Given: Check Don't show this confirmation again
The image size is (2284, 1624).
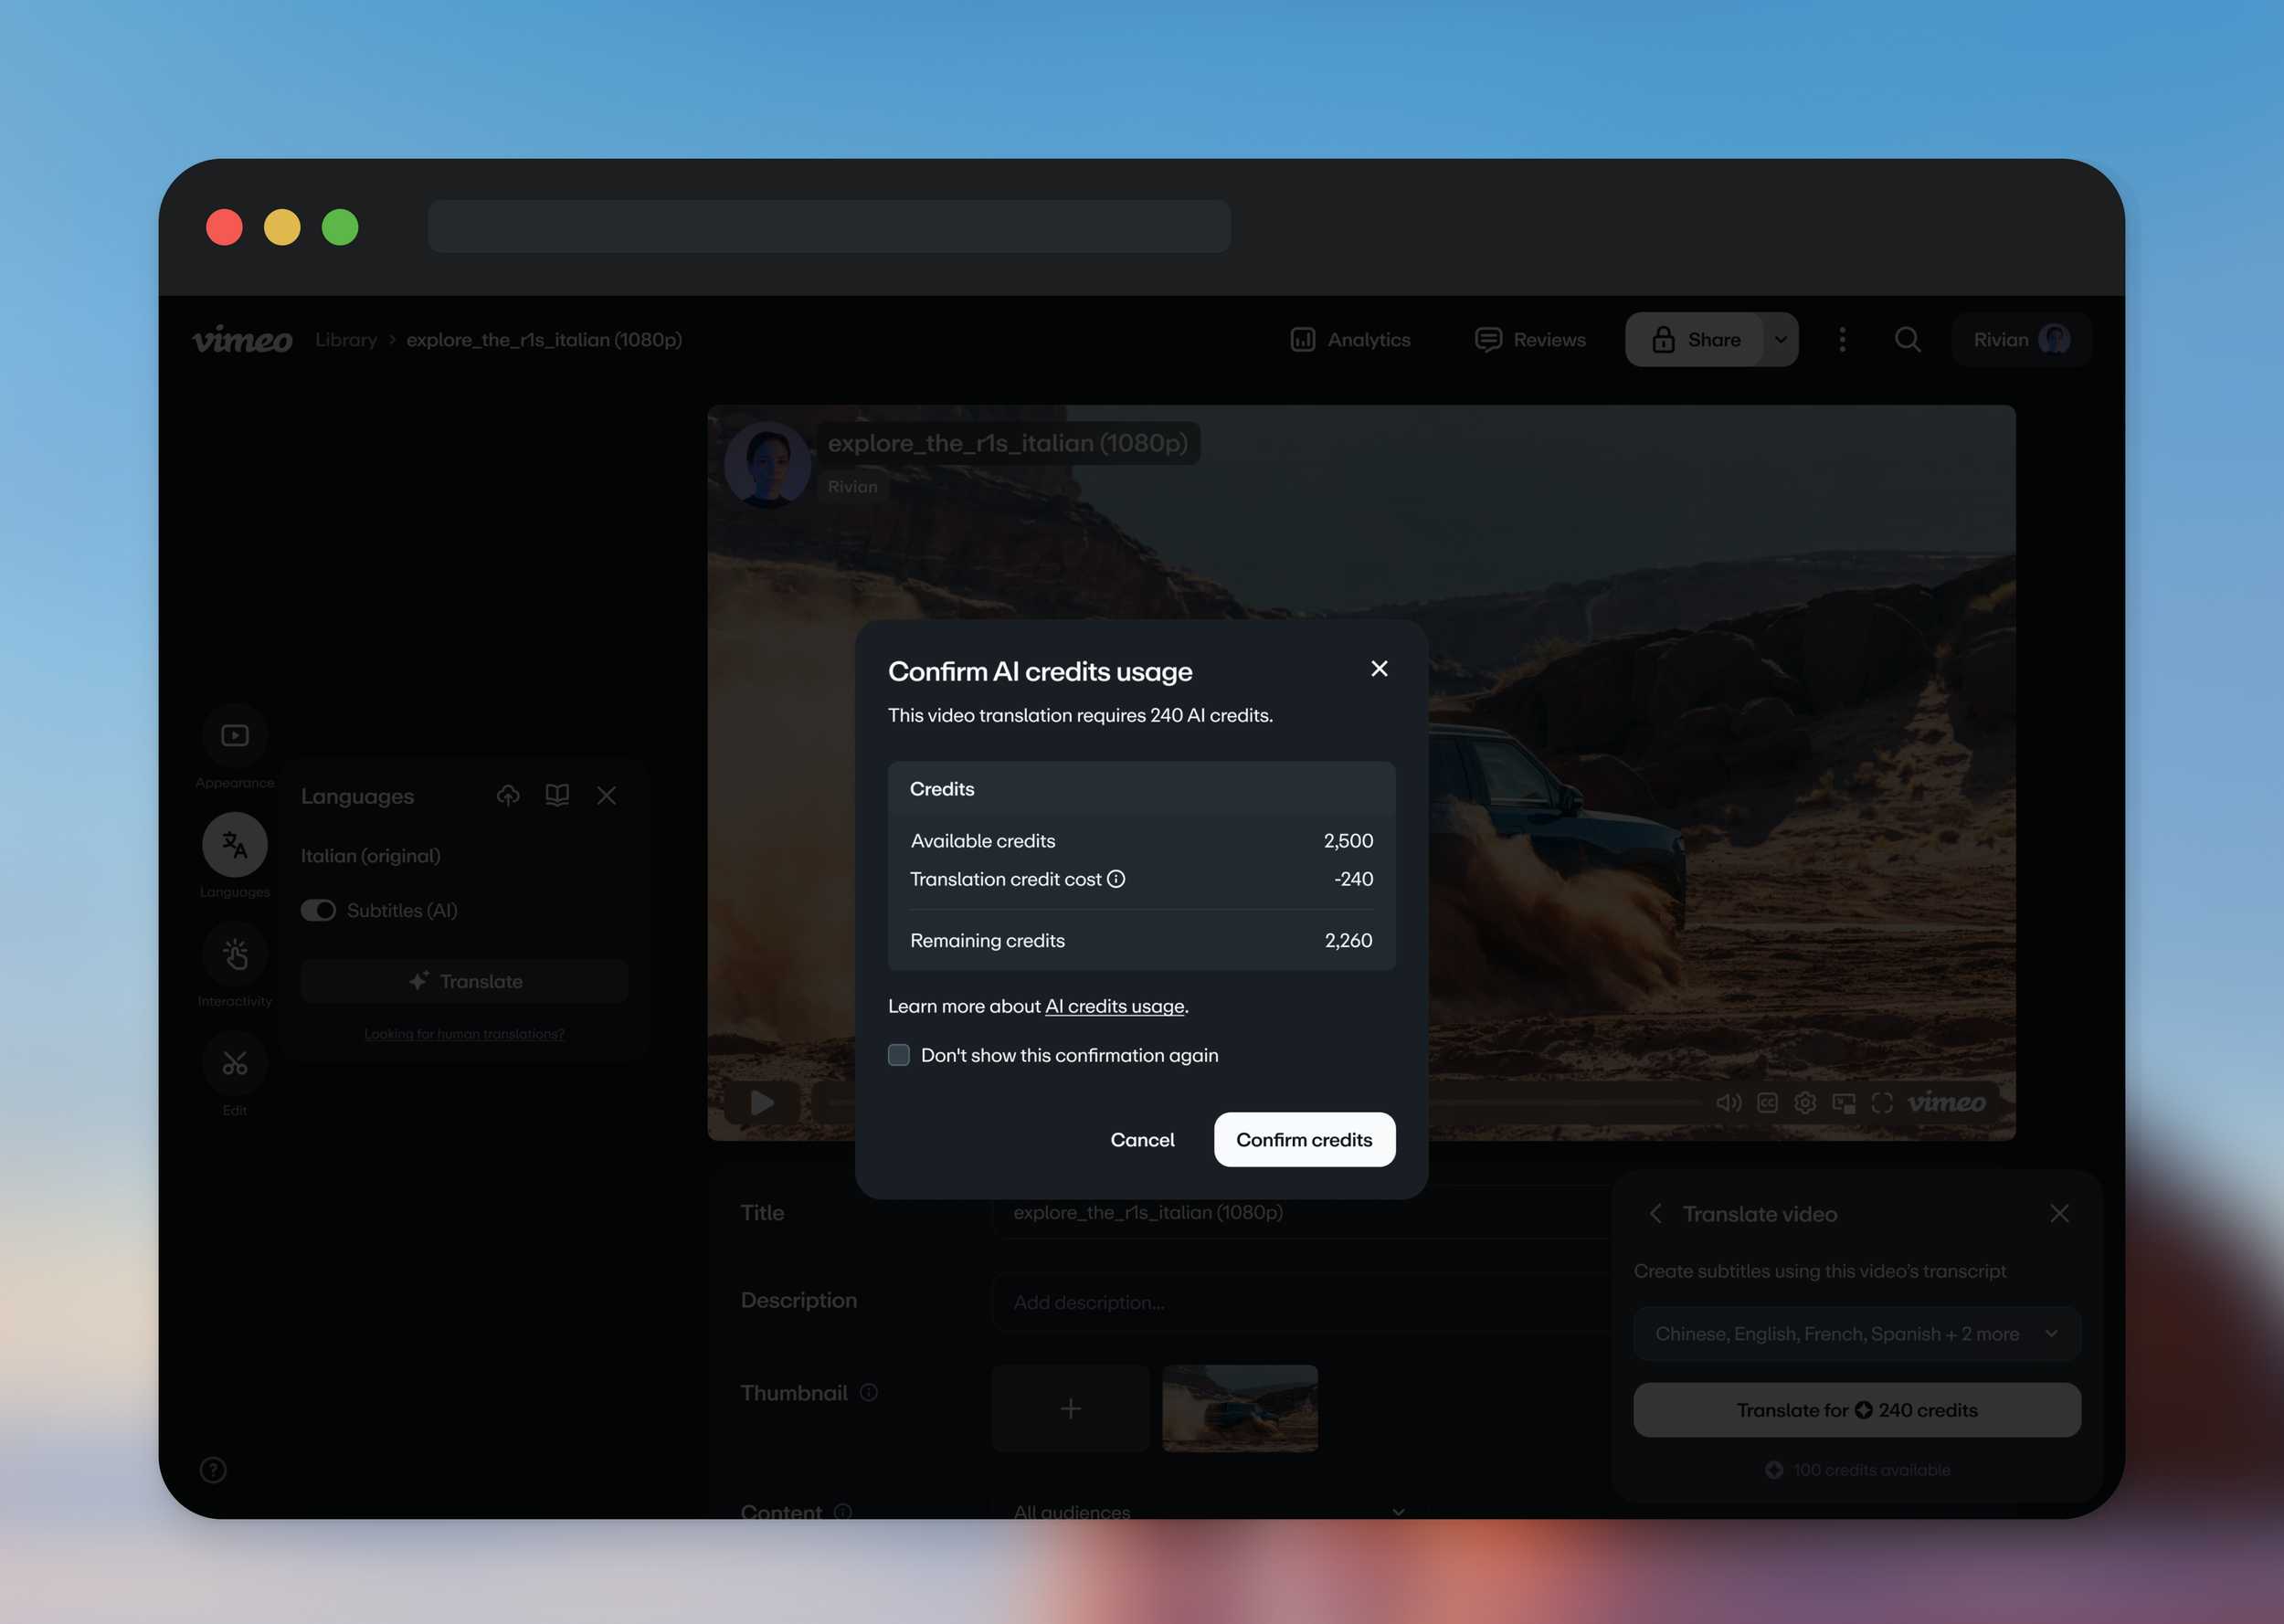Looking at the screenshot, I should 899,1055.
